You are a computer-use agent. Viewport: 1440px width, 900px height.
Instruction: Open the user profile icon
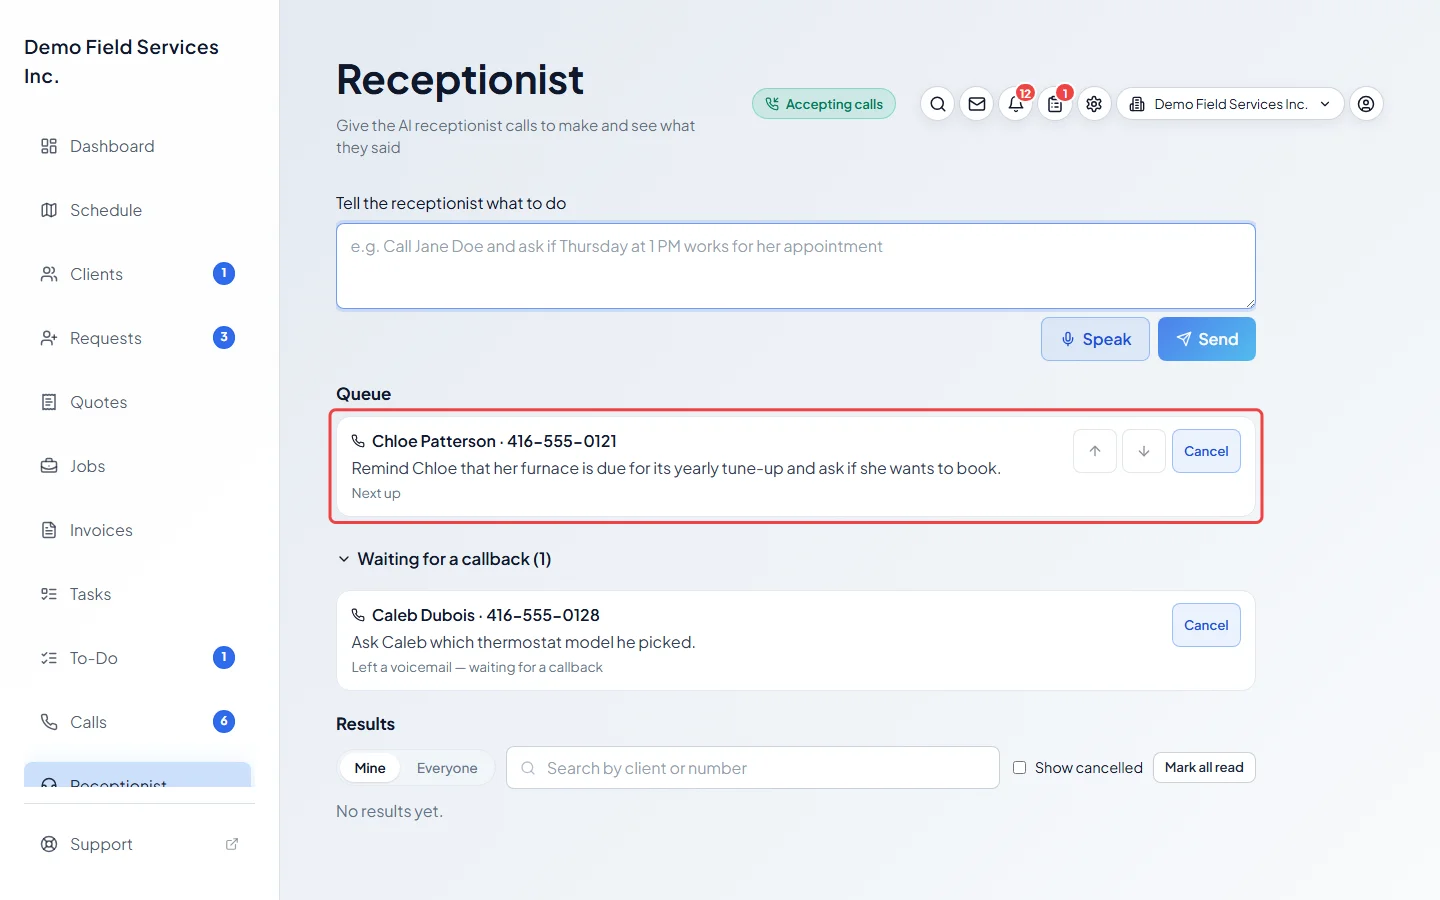click(1366, 104)
